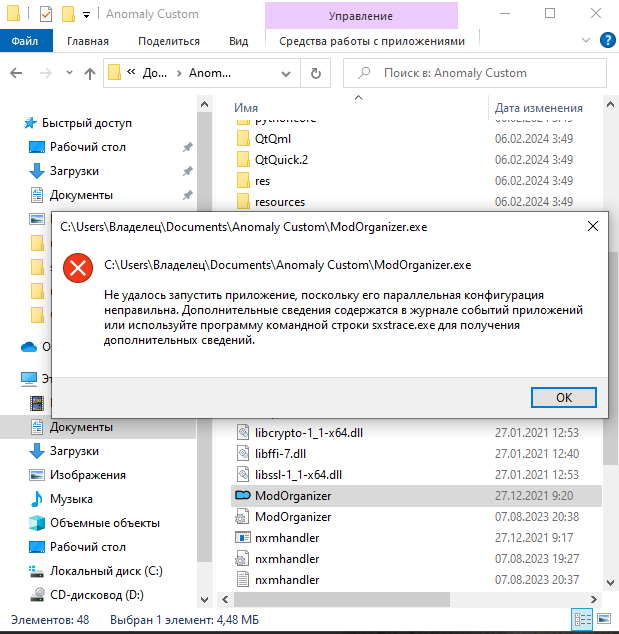
Task: Click the Anom... breadcrumb in address bar
Action: (x=210, y=73)
